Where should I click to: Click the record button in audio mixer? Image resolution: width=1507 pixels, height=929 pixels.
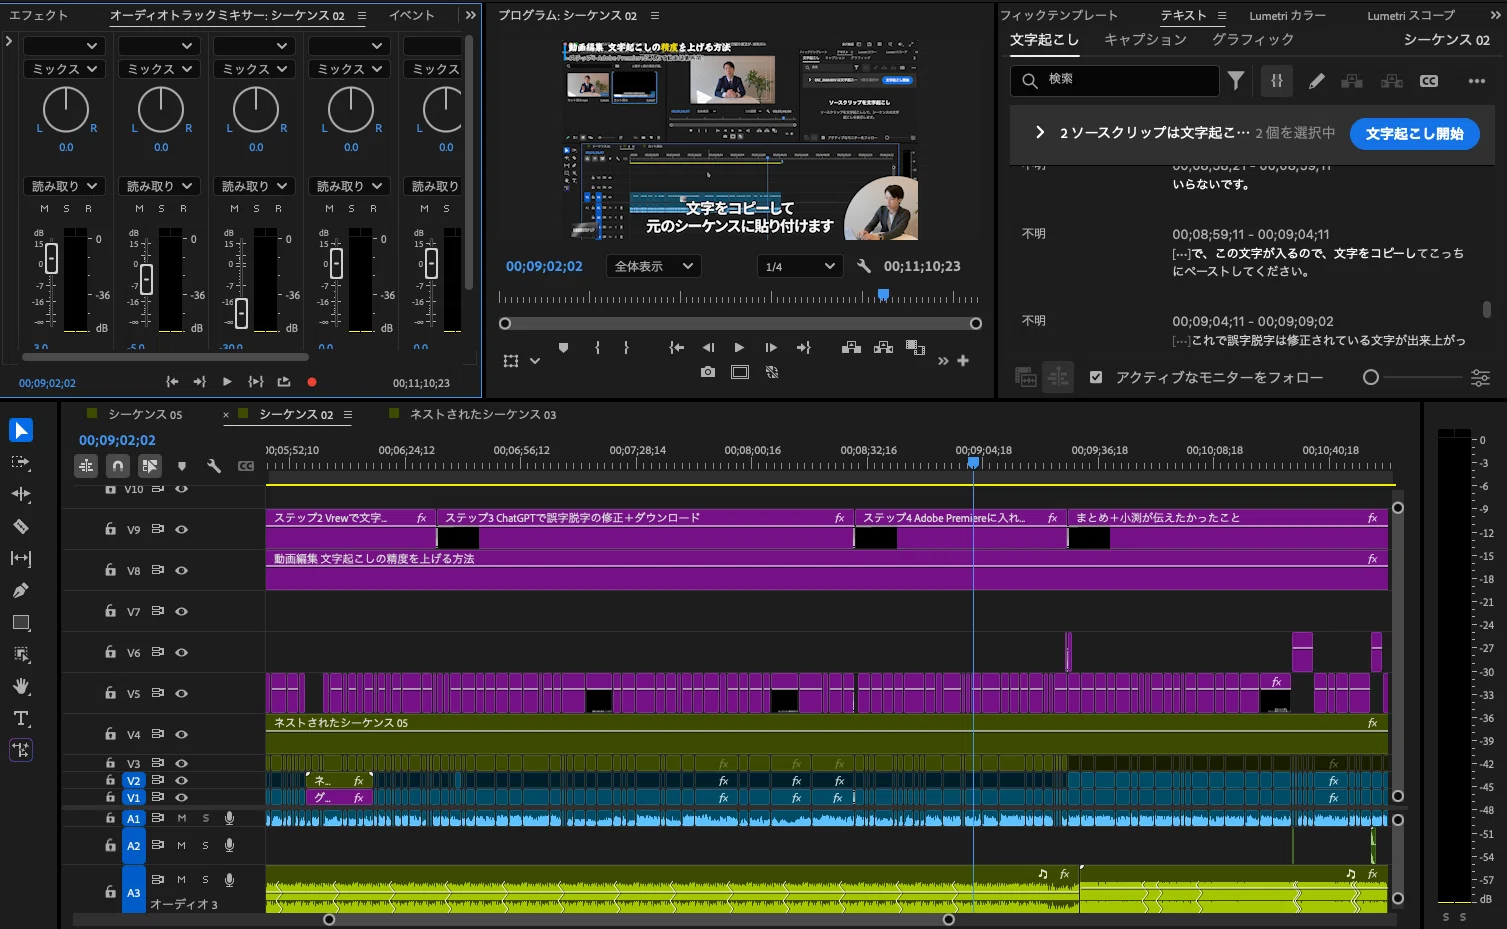coord(312,382)
